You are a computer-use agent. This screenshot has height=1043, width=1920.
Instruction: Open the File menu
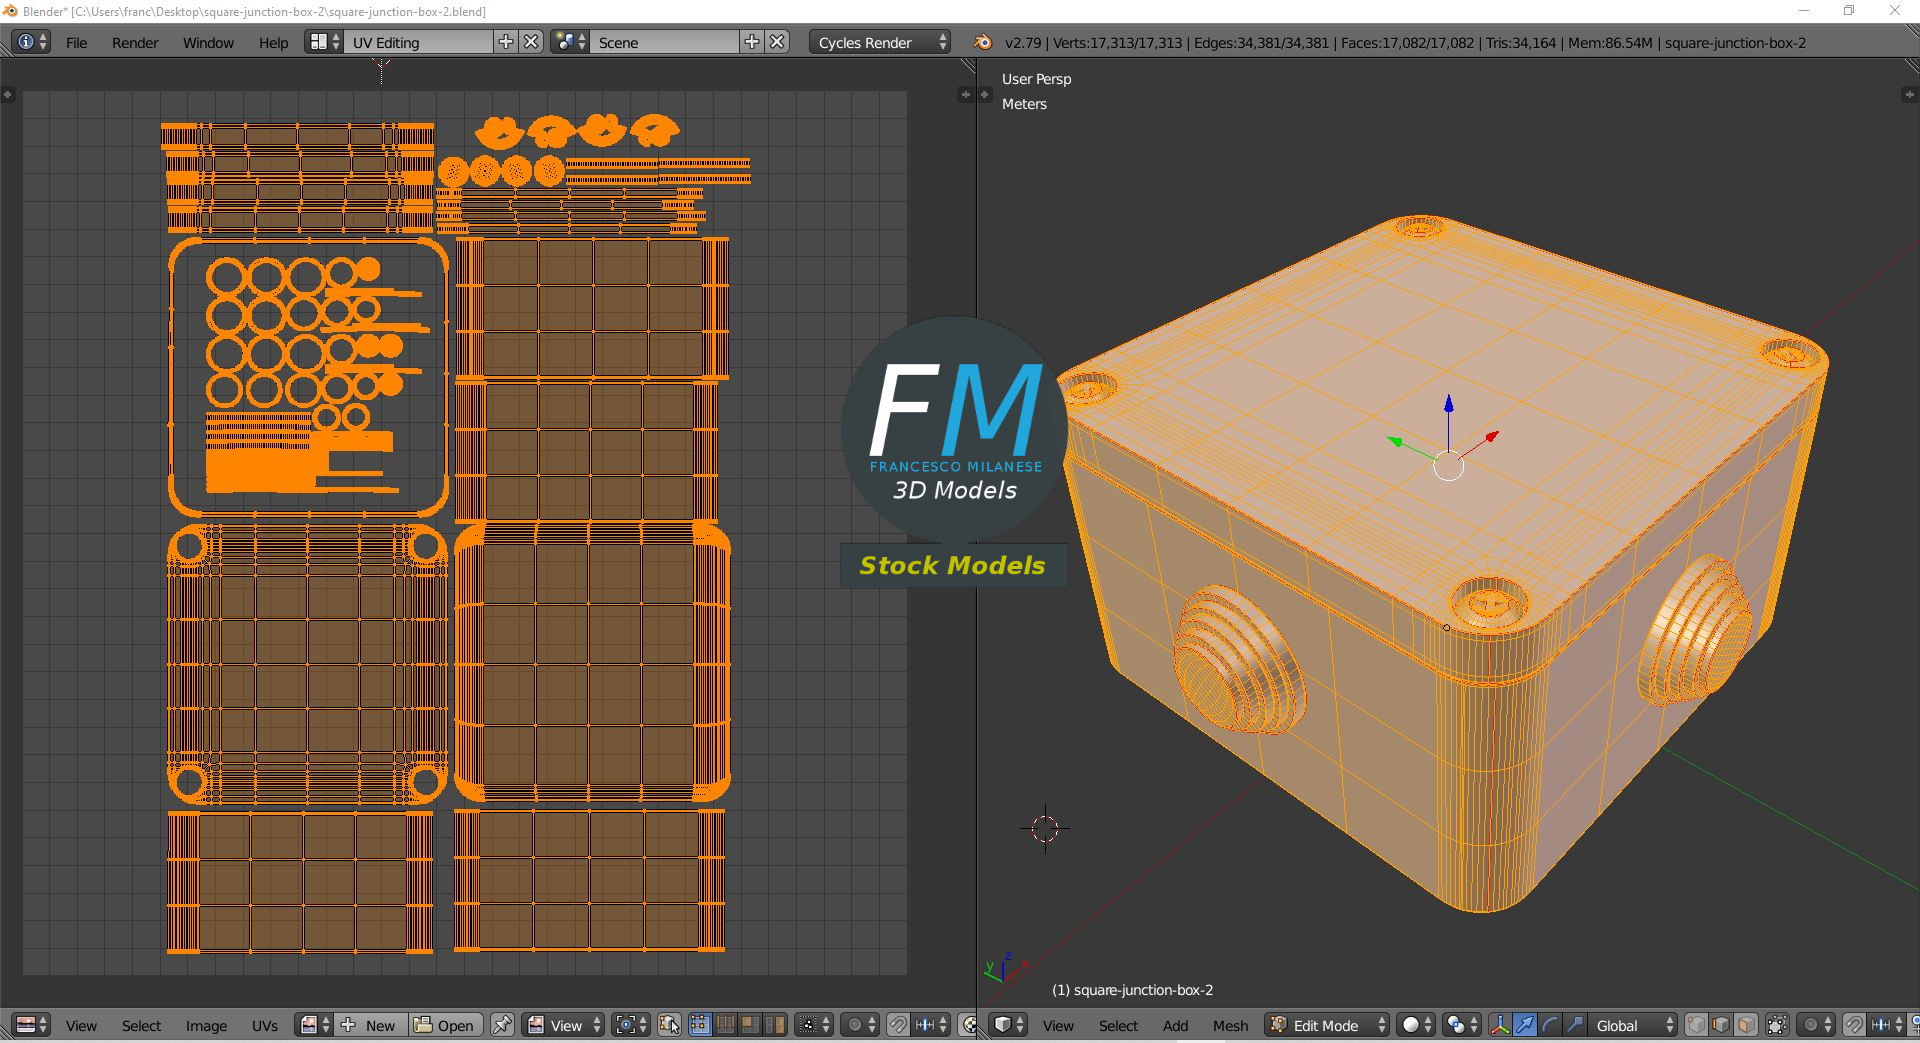pos(76,42)
